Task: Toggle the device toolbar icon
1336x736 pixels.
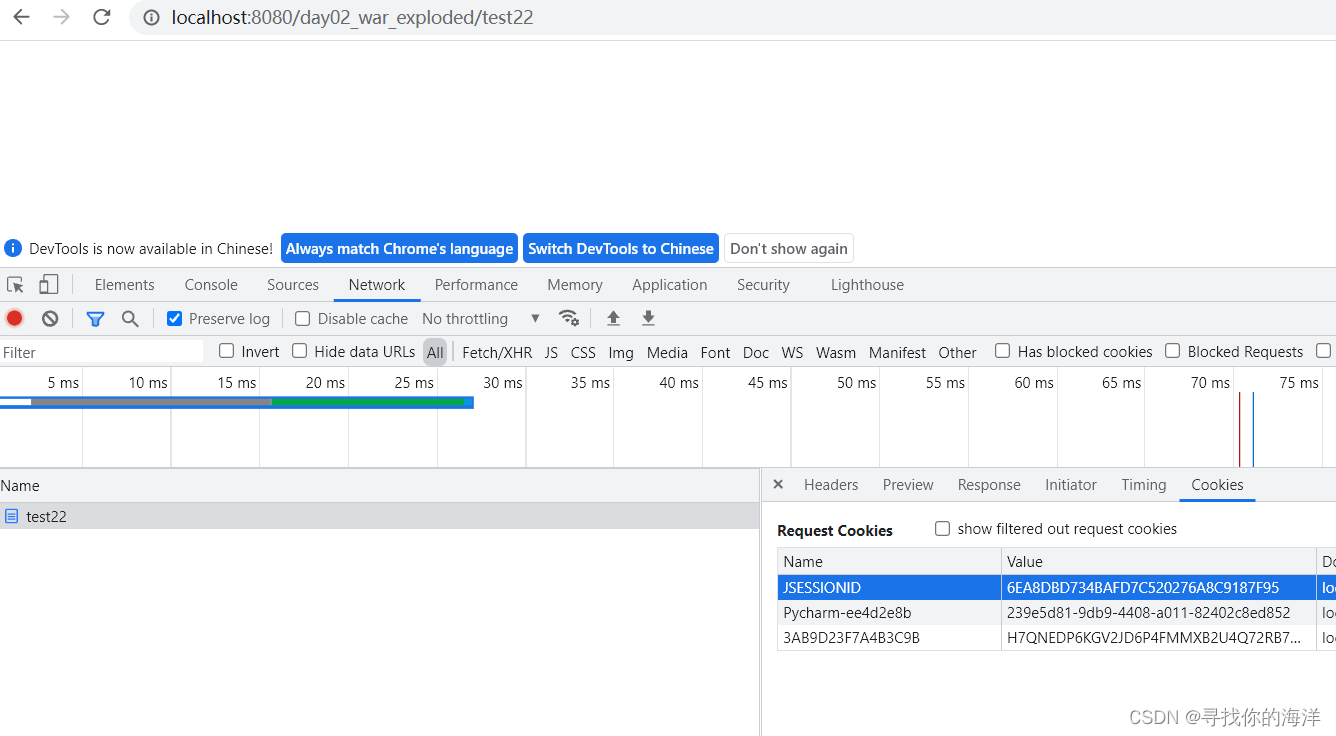Action: [48, 285]
